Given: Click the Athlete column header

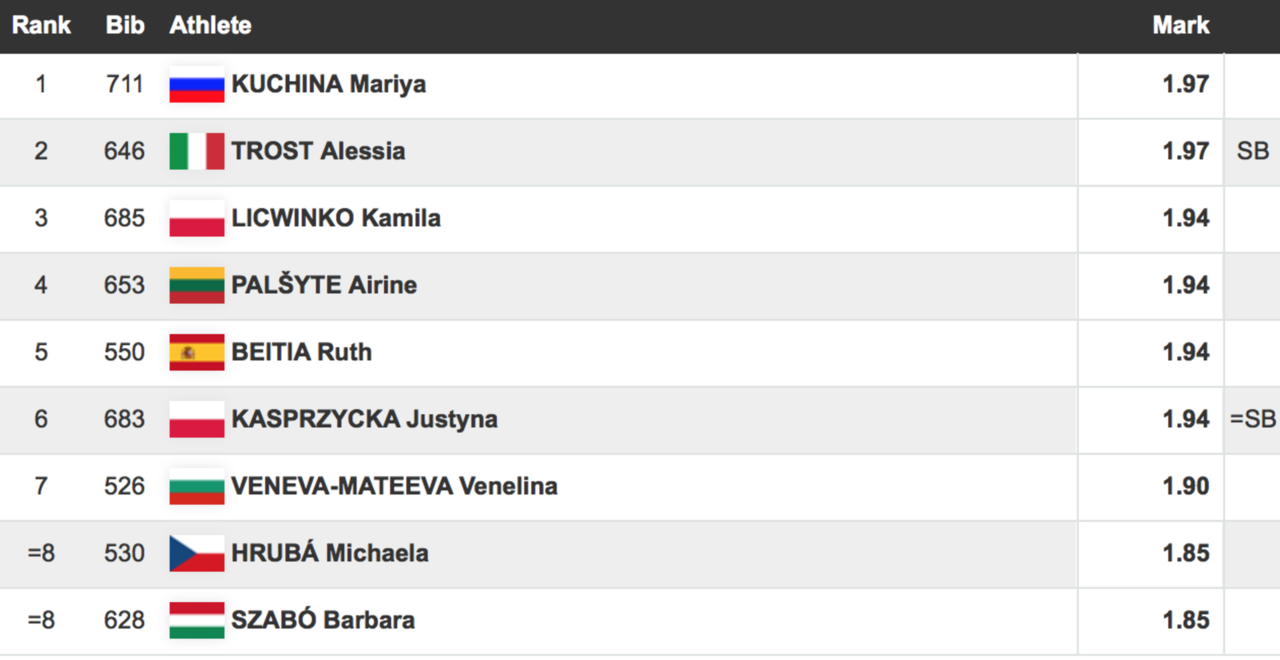Looking at the screenshot, I should click(x=210, y=25).
